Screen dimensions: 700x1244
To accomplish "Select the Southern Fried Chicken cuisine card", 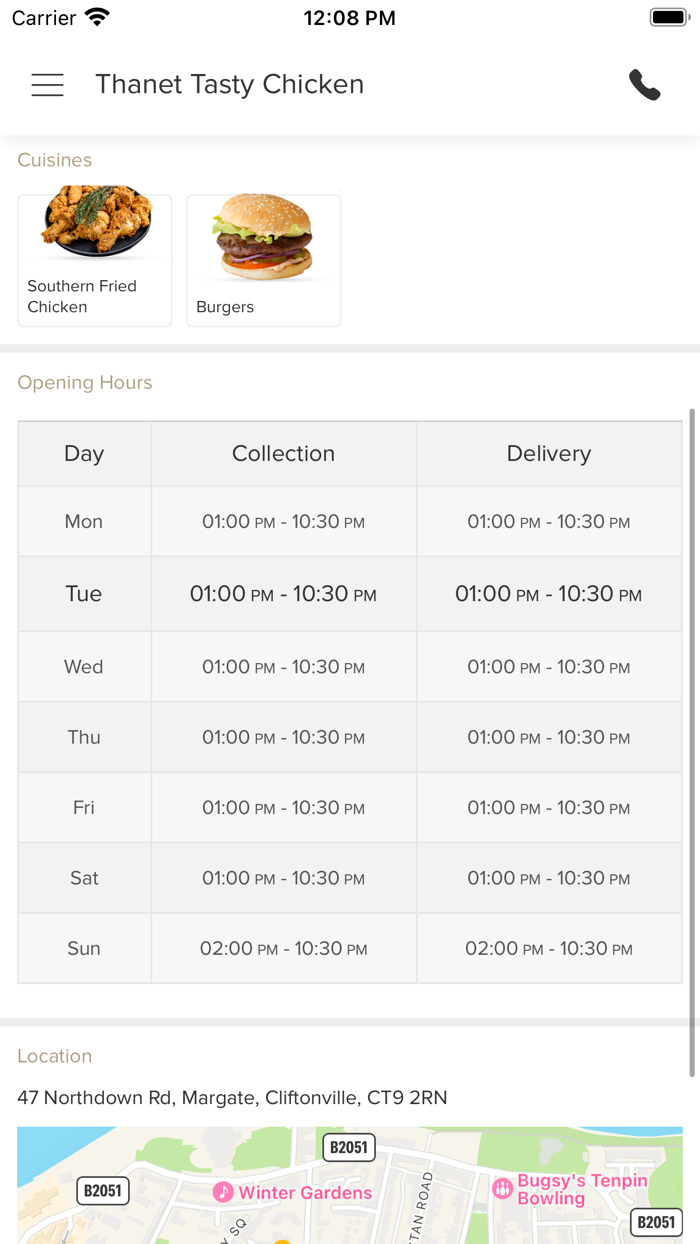I will (95, 260).
